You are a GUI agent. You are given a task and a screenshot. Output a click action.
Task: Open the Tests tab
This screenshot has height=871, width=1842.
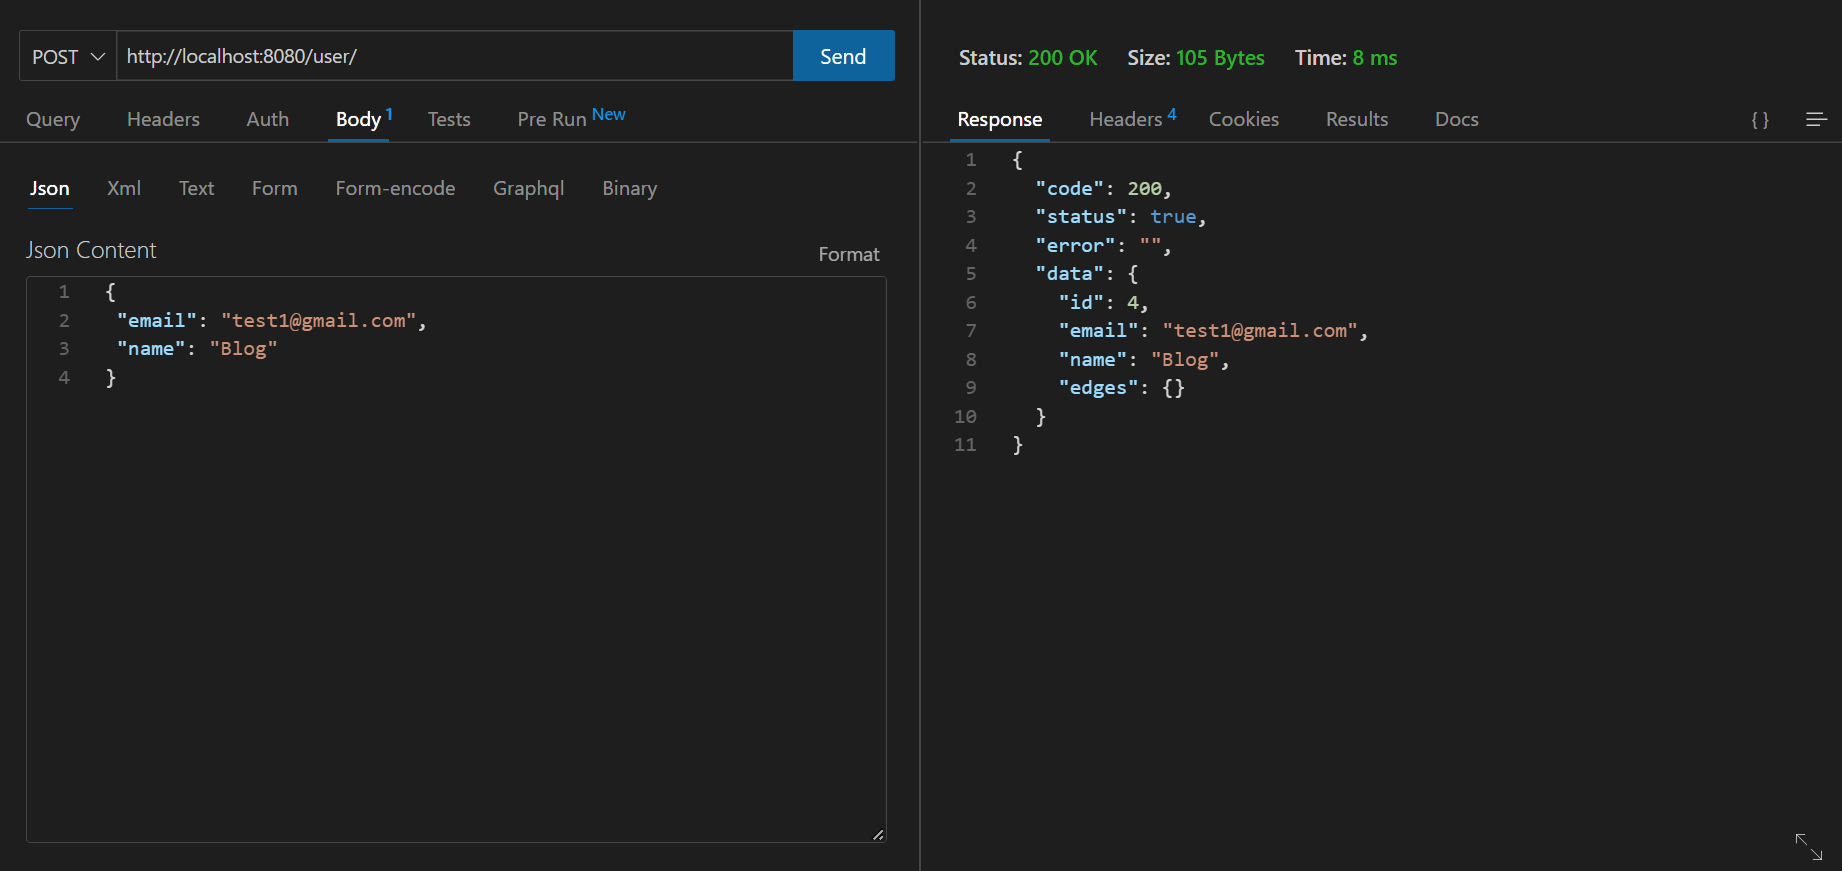pyautogui.click(x=449, y=119)
